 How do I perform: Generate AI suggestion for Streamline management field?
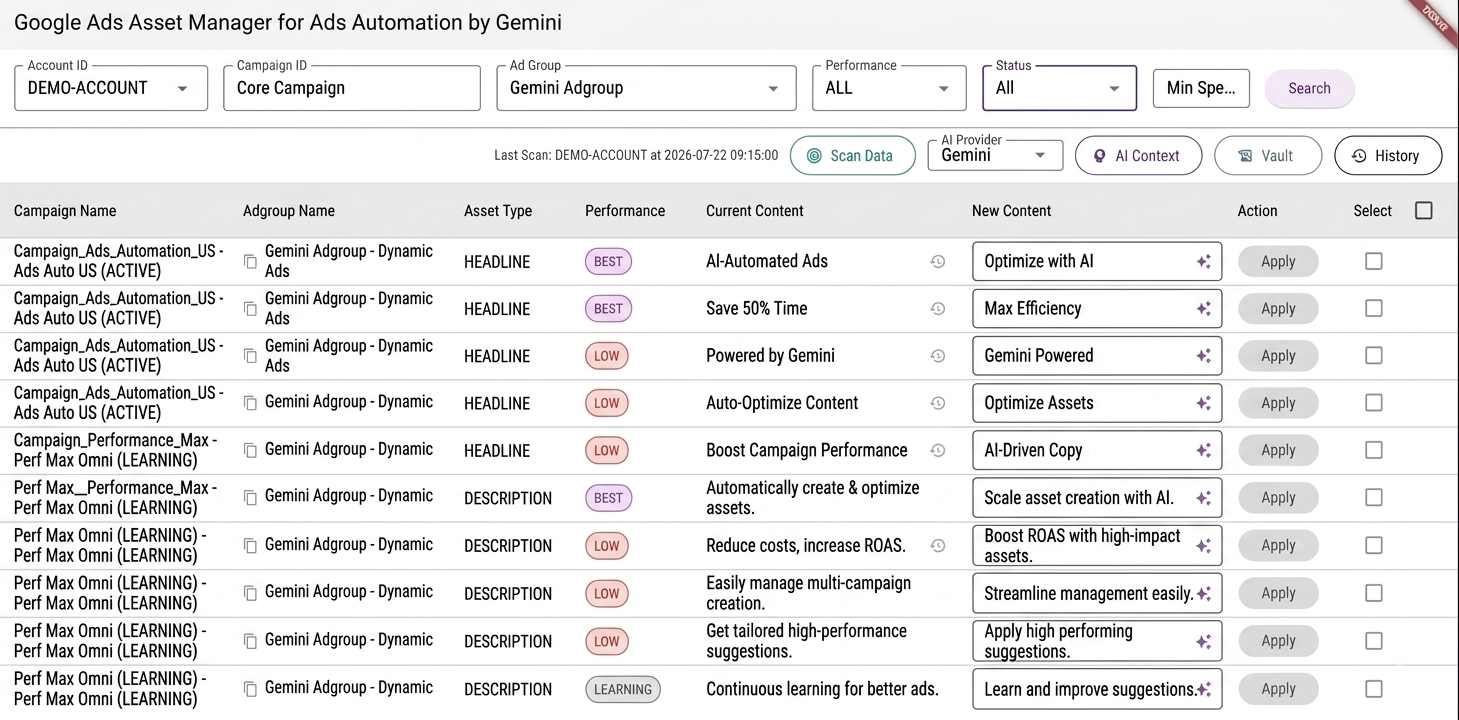(x=1204, y=593)
